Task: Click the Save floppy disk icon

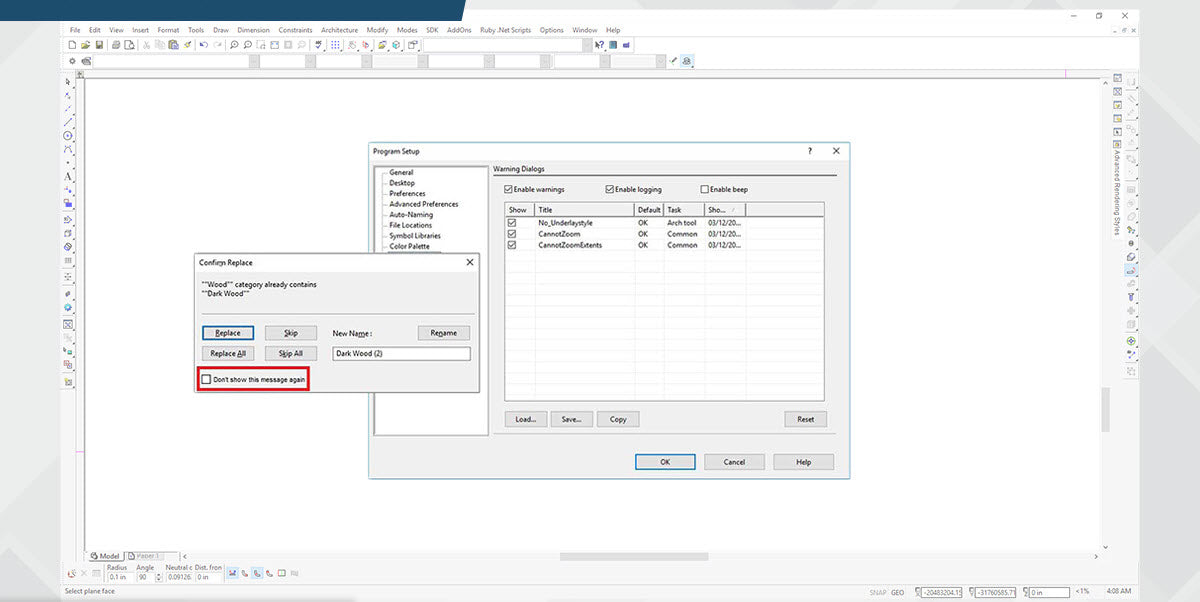Action: click(x=99, y=45)
